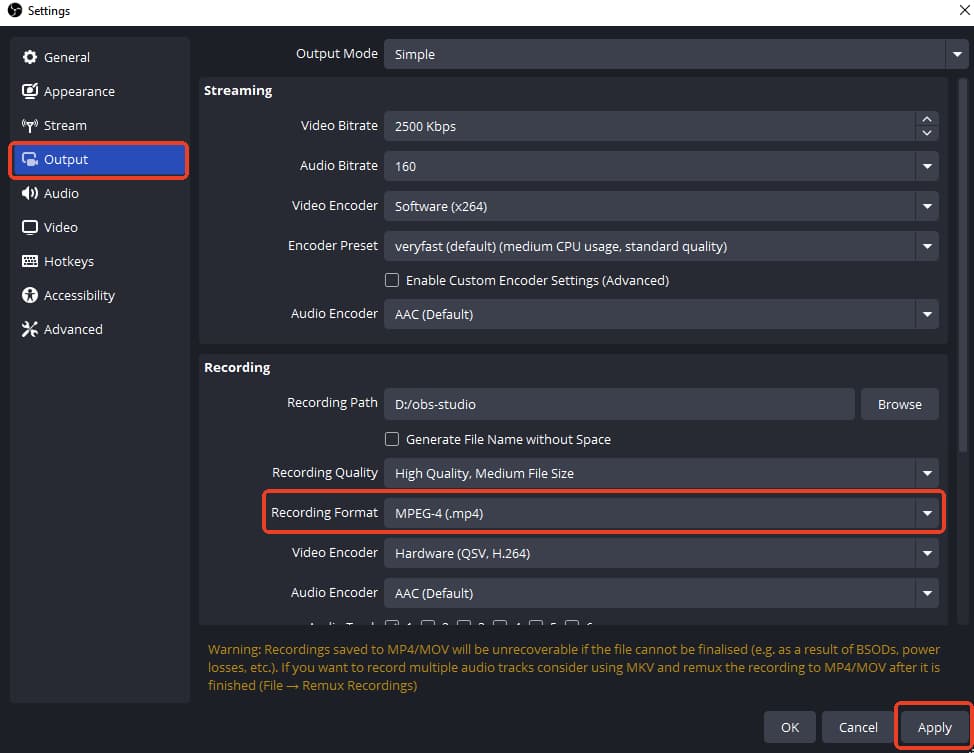Click Browse for recording path
Viewport: 974px width, 753px height.
point(899,404)
